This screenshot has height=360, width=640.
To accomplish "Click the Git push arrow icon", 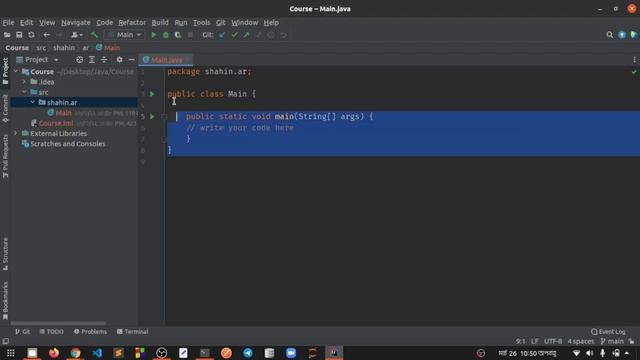I will (246, 35).
